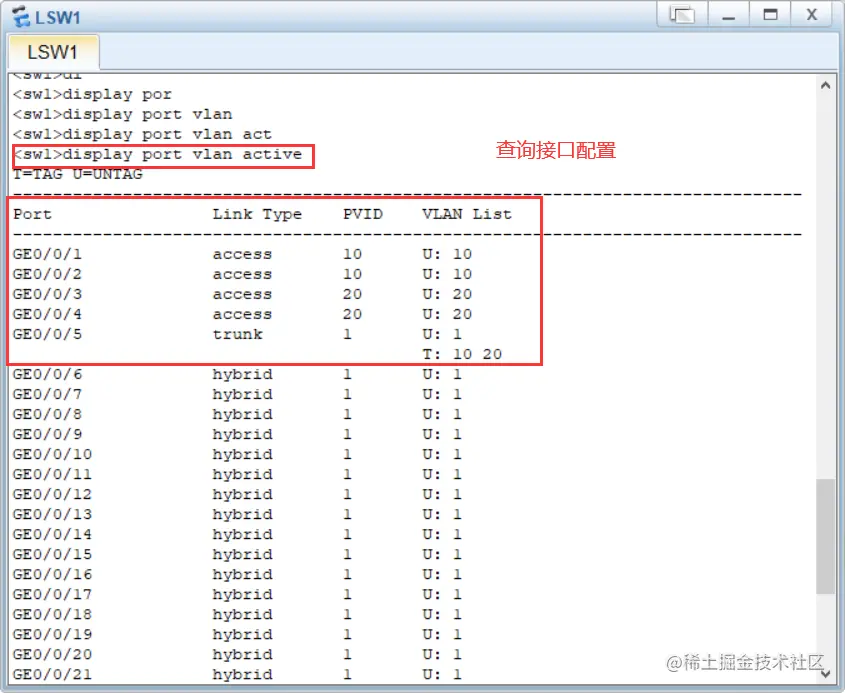Maximize the LSW1 window
The height and width of the screenshot is (693, 845).
coord(770,13)
